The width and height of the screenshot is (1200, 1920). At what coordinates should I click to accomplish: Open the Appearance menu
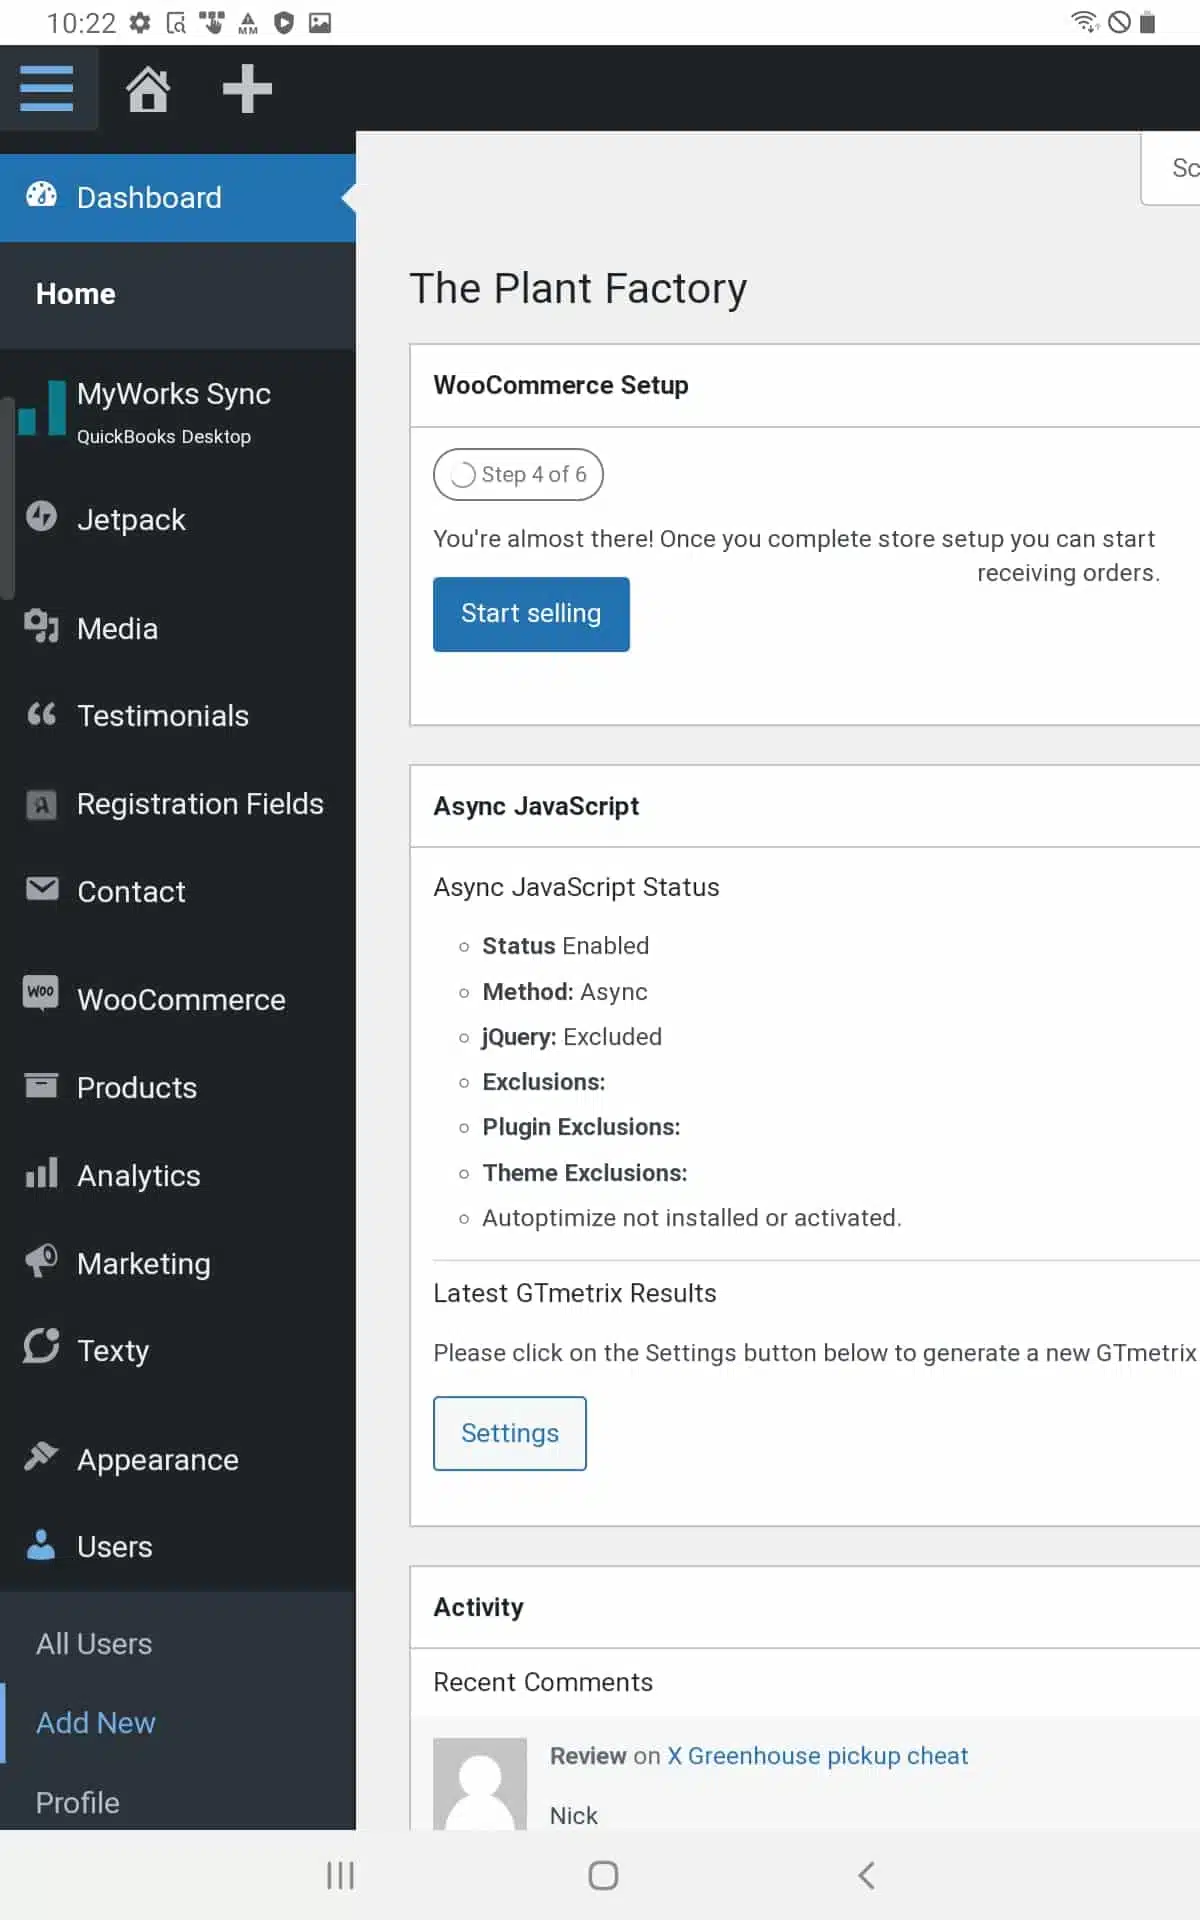(x=157, y=1460)
